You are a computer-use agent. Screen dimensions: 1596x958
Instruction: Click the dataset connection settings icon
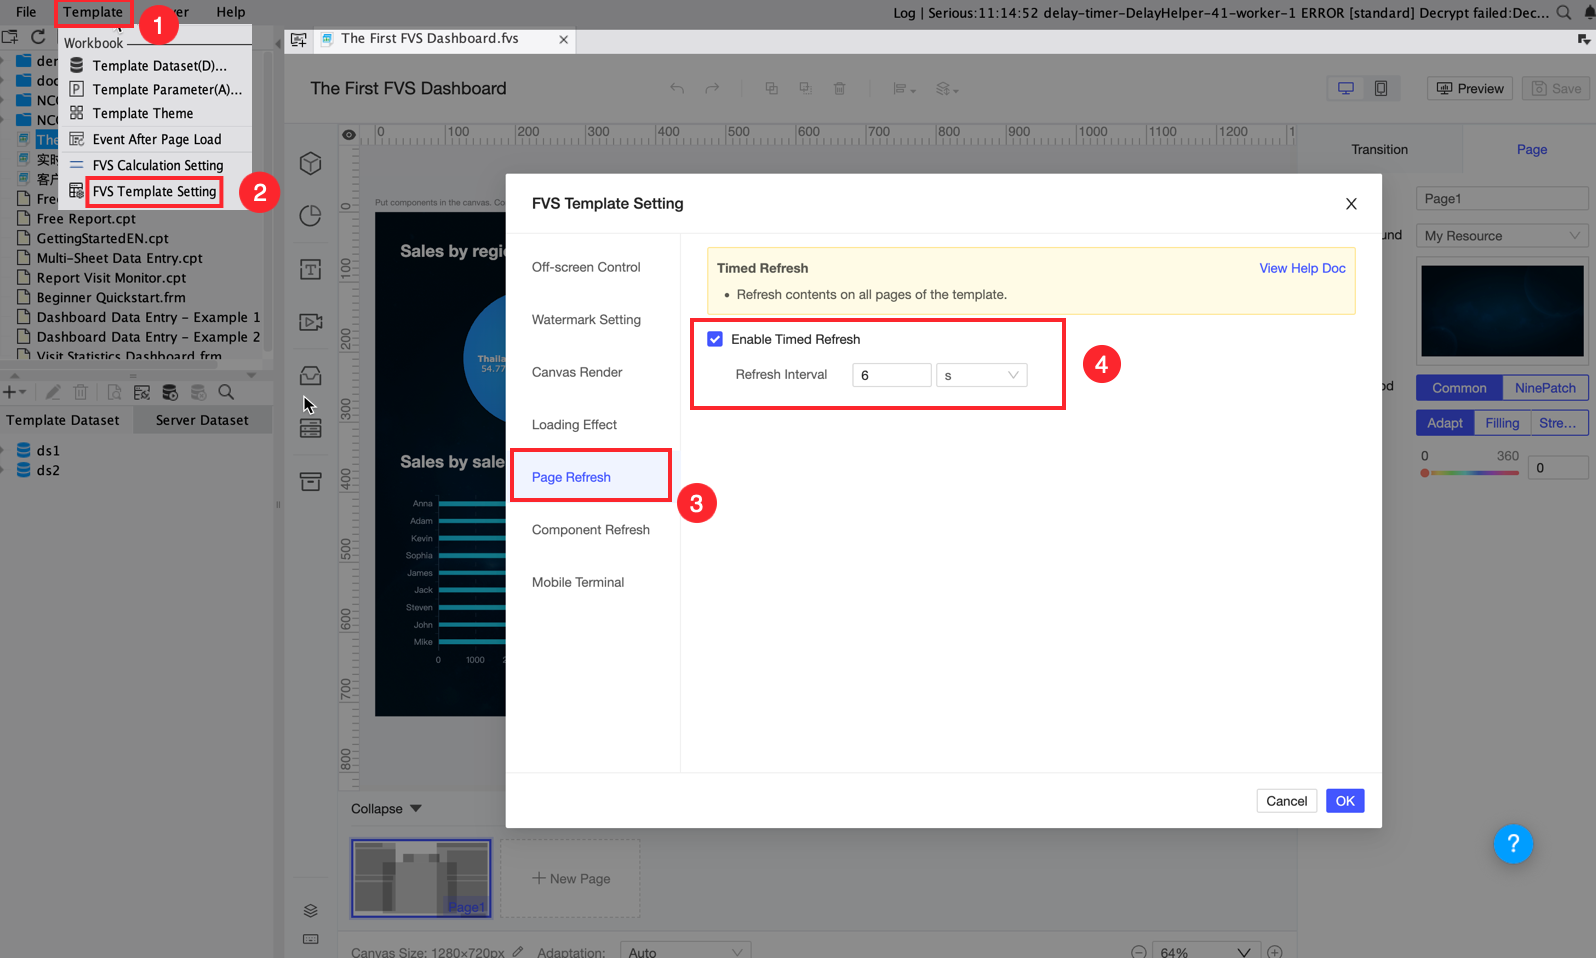click(142, 393)
